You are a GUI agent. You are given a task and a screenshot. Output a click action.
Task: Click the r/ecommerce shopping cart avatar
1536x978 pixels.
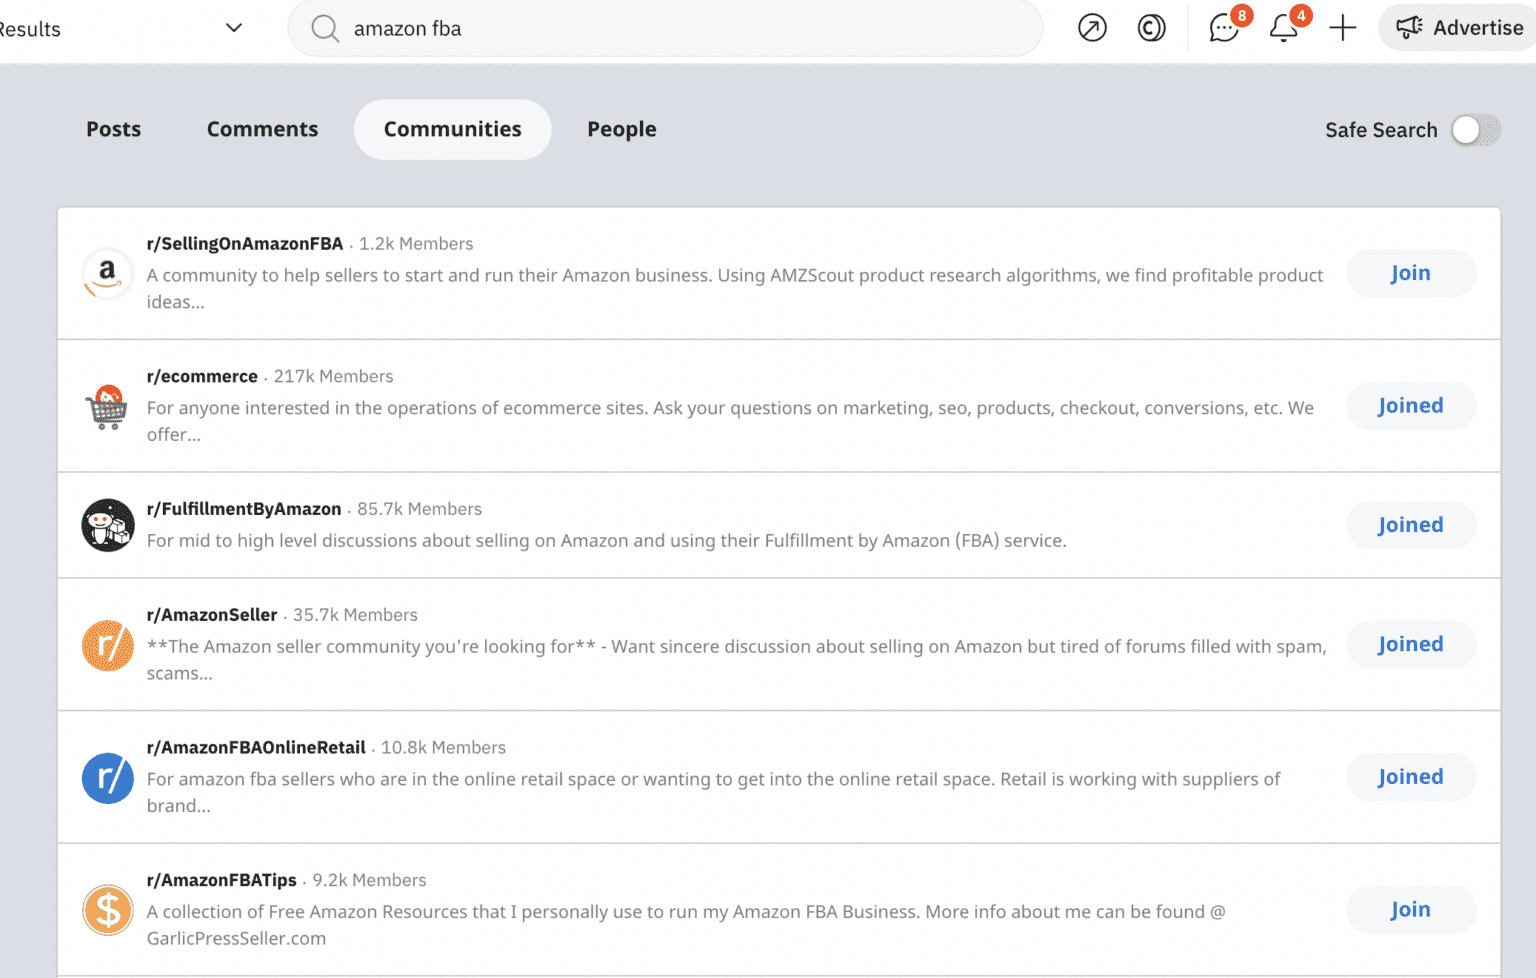[x=107, y=407]
